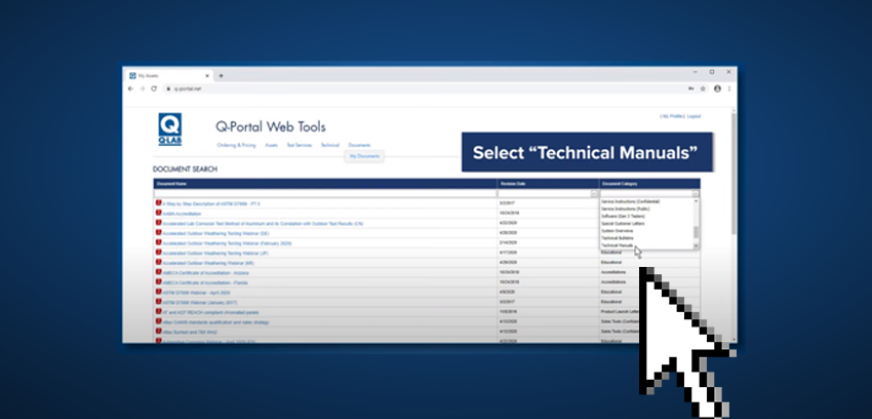Click the Document Name filter field
The image size is (872, 419).
click(325, 194)
